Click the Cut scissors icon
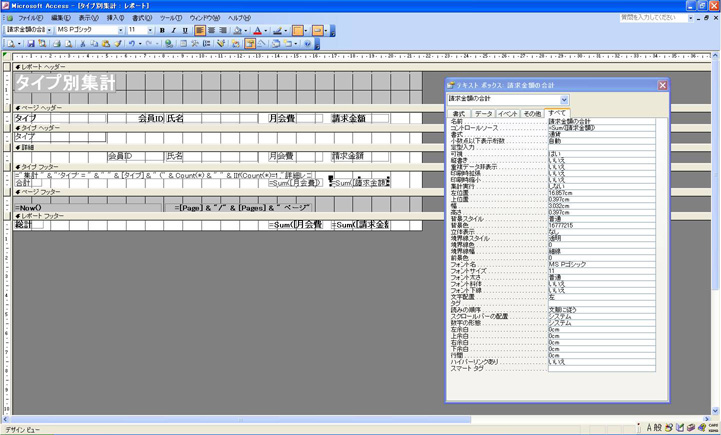721x435 pixels. coord(83,44)
